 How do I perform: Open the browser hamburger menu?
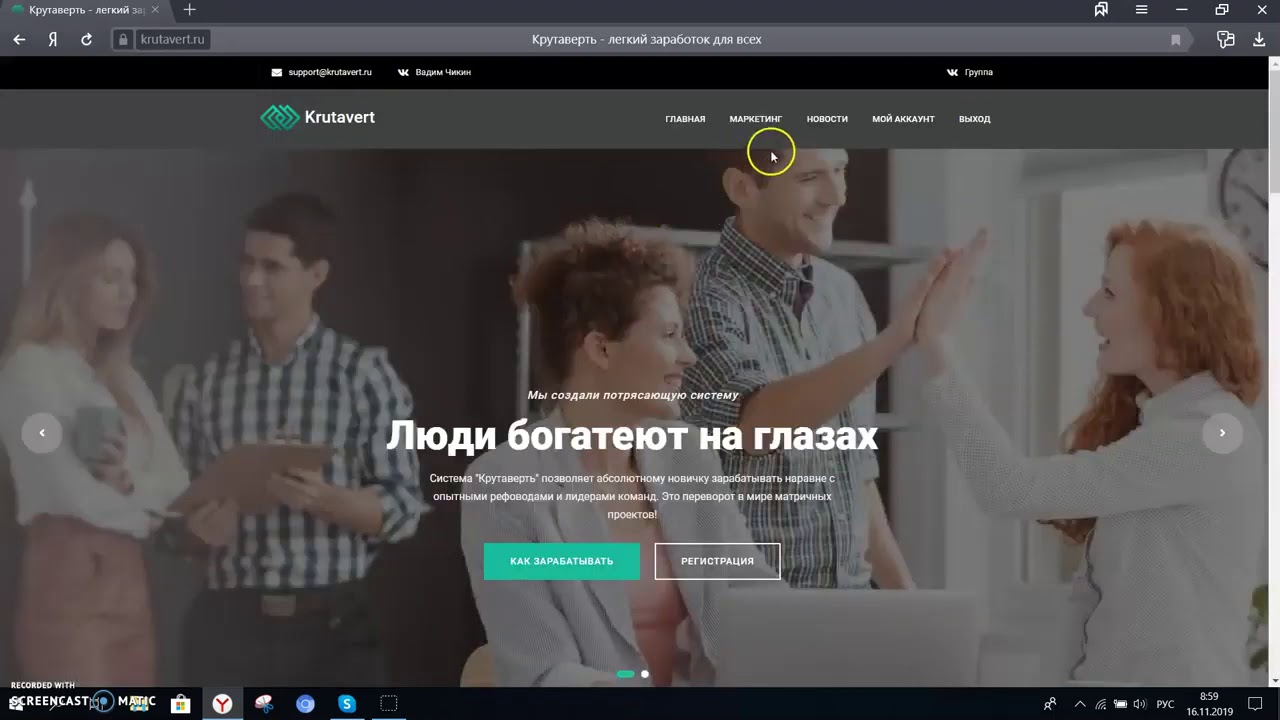pyautogui.click(x=1141, y=10)
